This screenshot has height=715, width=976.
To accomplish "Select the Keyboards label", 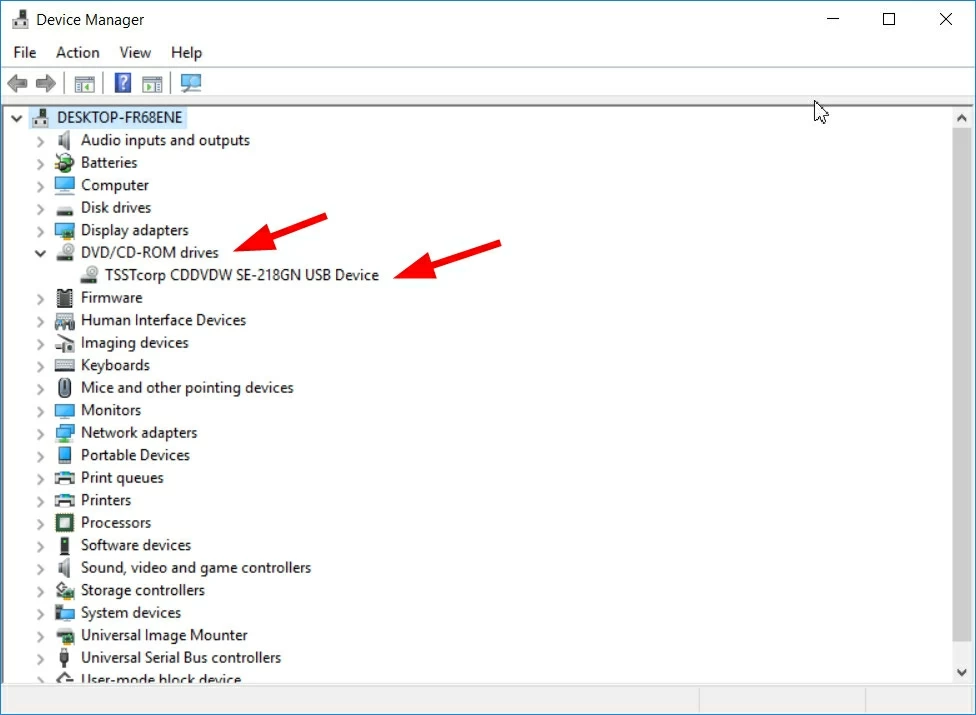I will point(115,365).
